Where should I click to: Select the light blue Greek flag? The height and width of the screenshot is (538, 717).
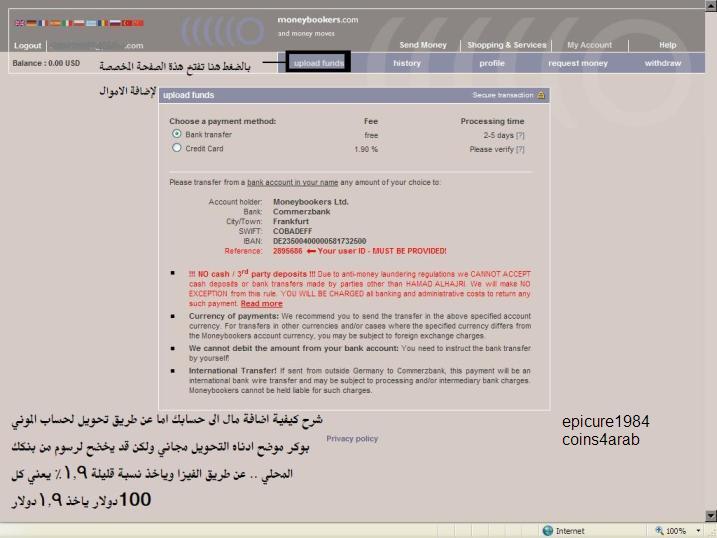point(91,23)
